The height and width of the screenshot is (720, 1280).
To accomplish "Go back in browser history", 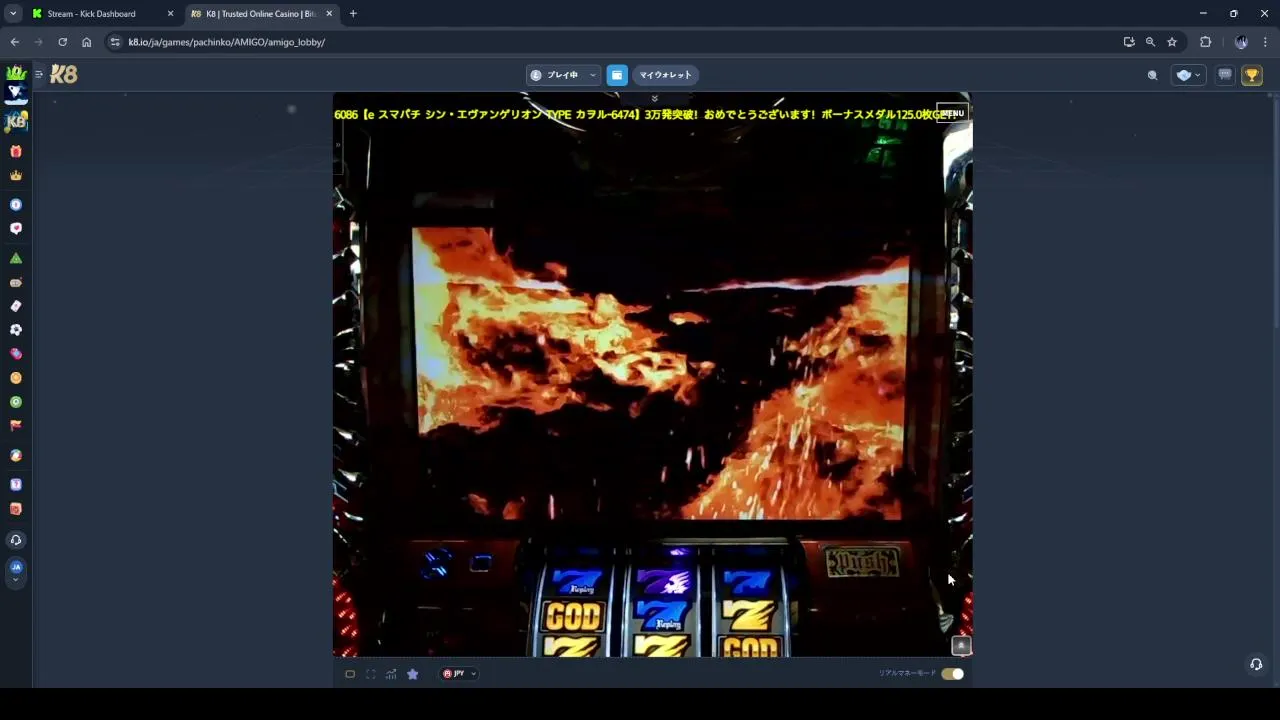I will click(14, 42).
